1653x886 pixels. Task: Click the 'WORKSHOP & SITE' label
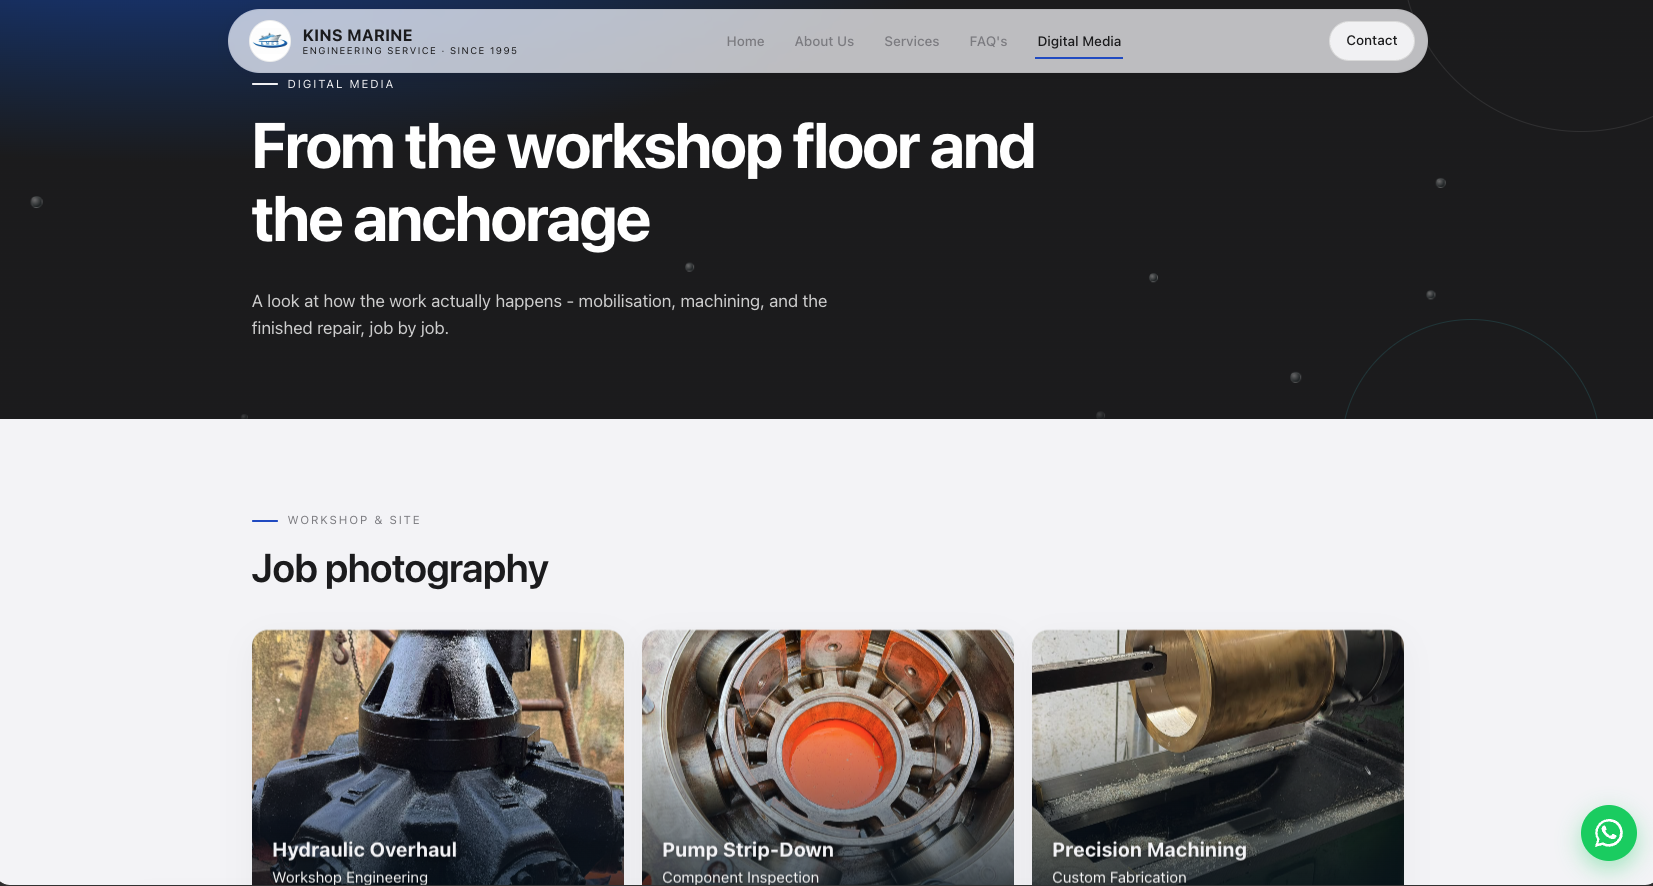point(354,520)
